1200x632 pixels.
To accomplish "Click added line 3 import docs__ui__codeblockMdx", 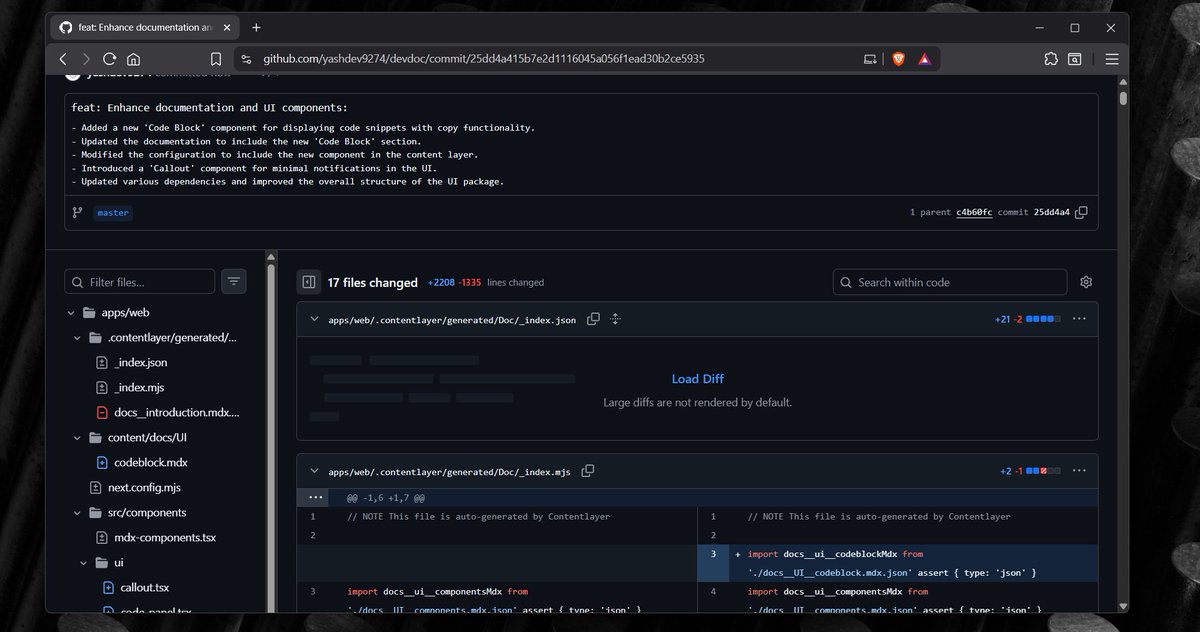I will [x=897, y=562].
